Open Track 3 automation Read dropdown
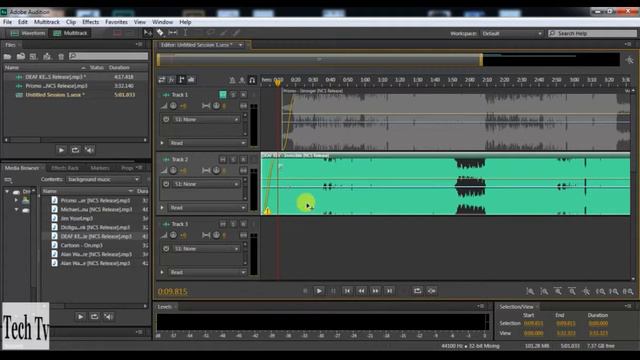640x360 pixels. click(208, 272)
